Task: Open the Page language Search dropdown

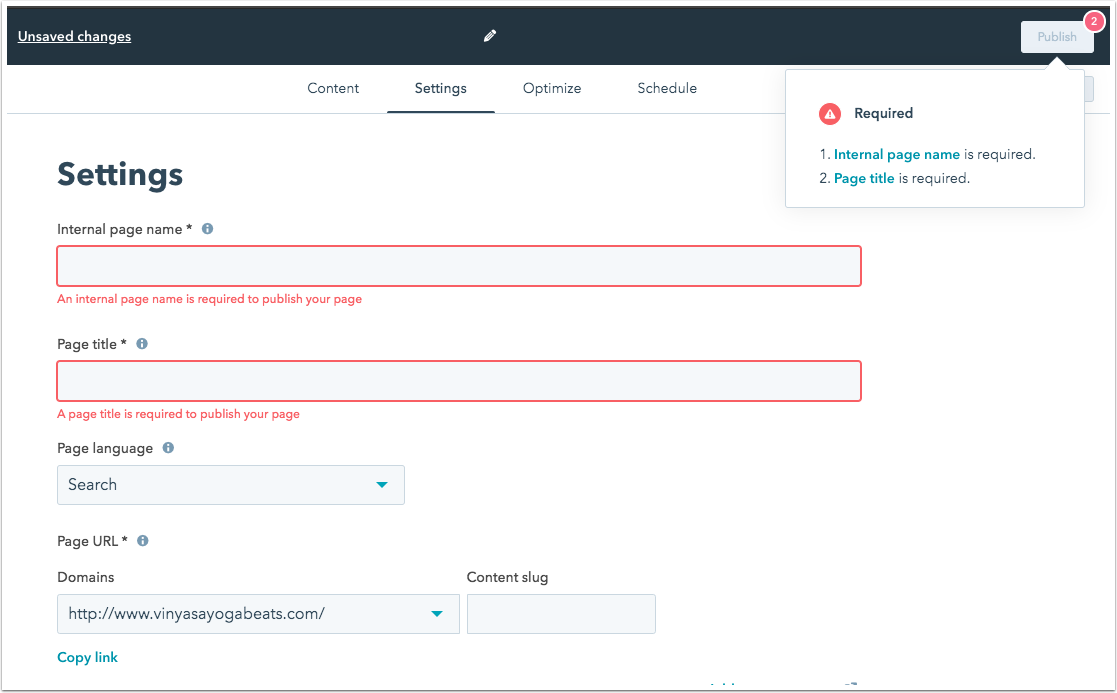Action: (x=231, y=485)
